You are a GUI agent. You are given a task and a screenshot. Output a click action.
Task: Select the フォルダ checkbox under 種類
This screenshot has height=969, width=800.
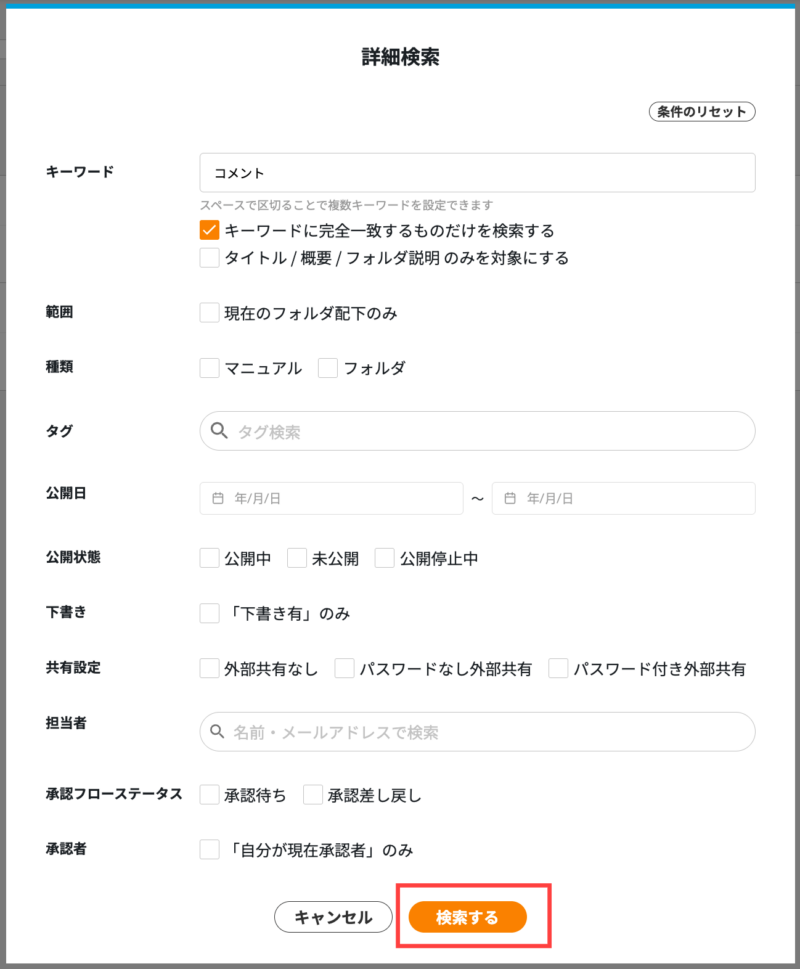click(327, 367)
